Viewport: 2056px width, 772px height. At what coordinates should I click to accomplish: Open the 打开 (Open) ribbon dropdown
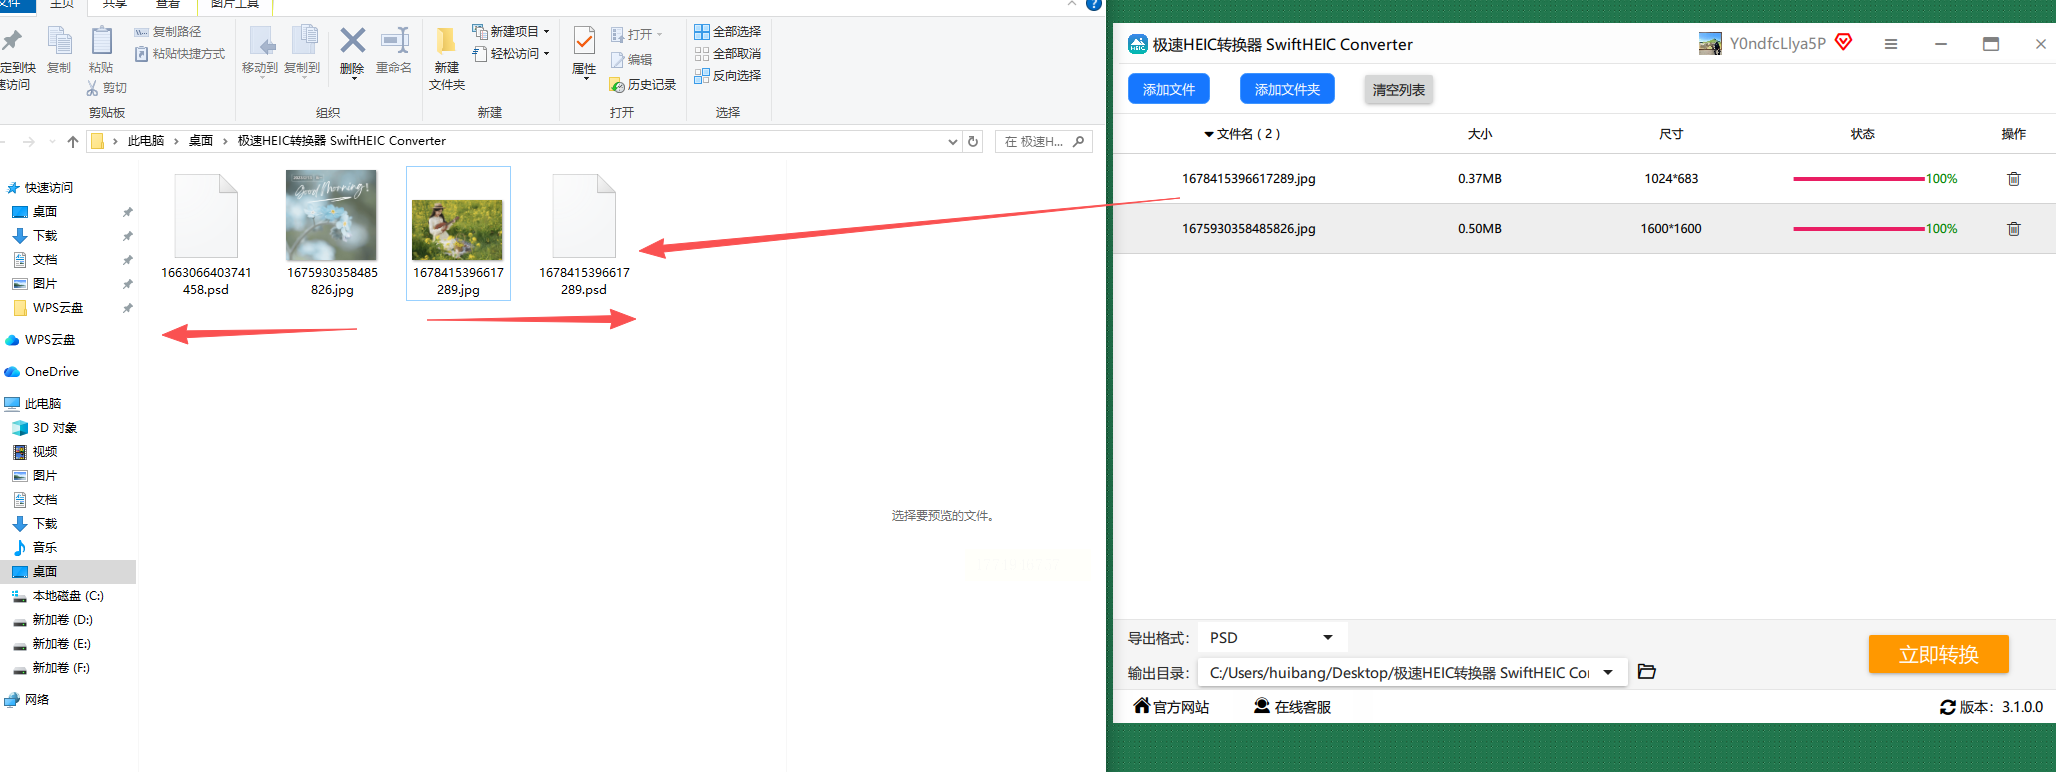[x=636, y=35]
